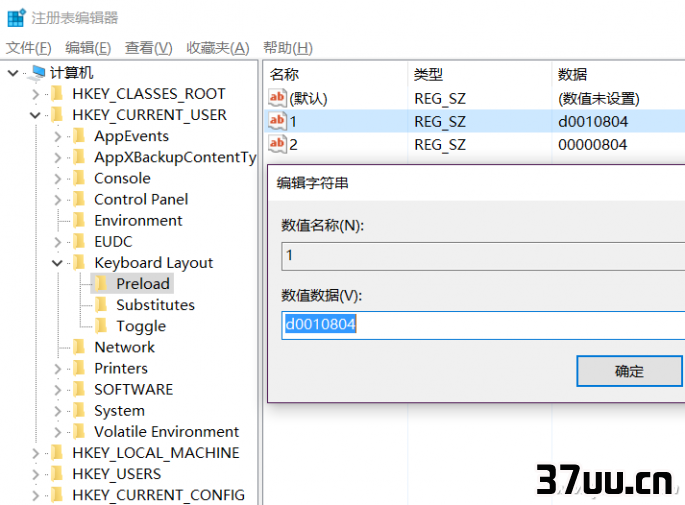Click the Registry Editor app icon in title bar
This screenshot has width=685, height=505.
pyautogui.click(x=17, y=18)
